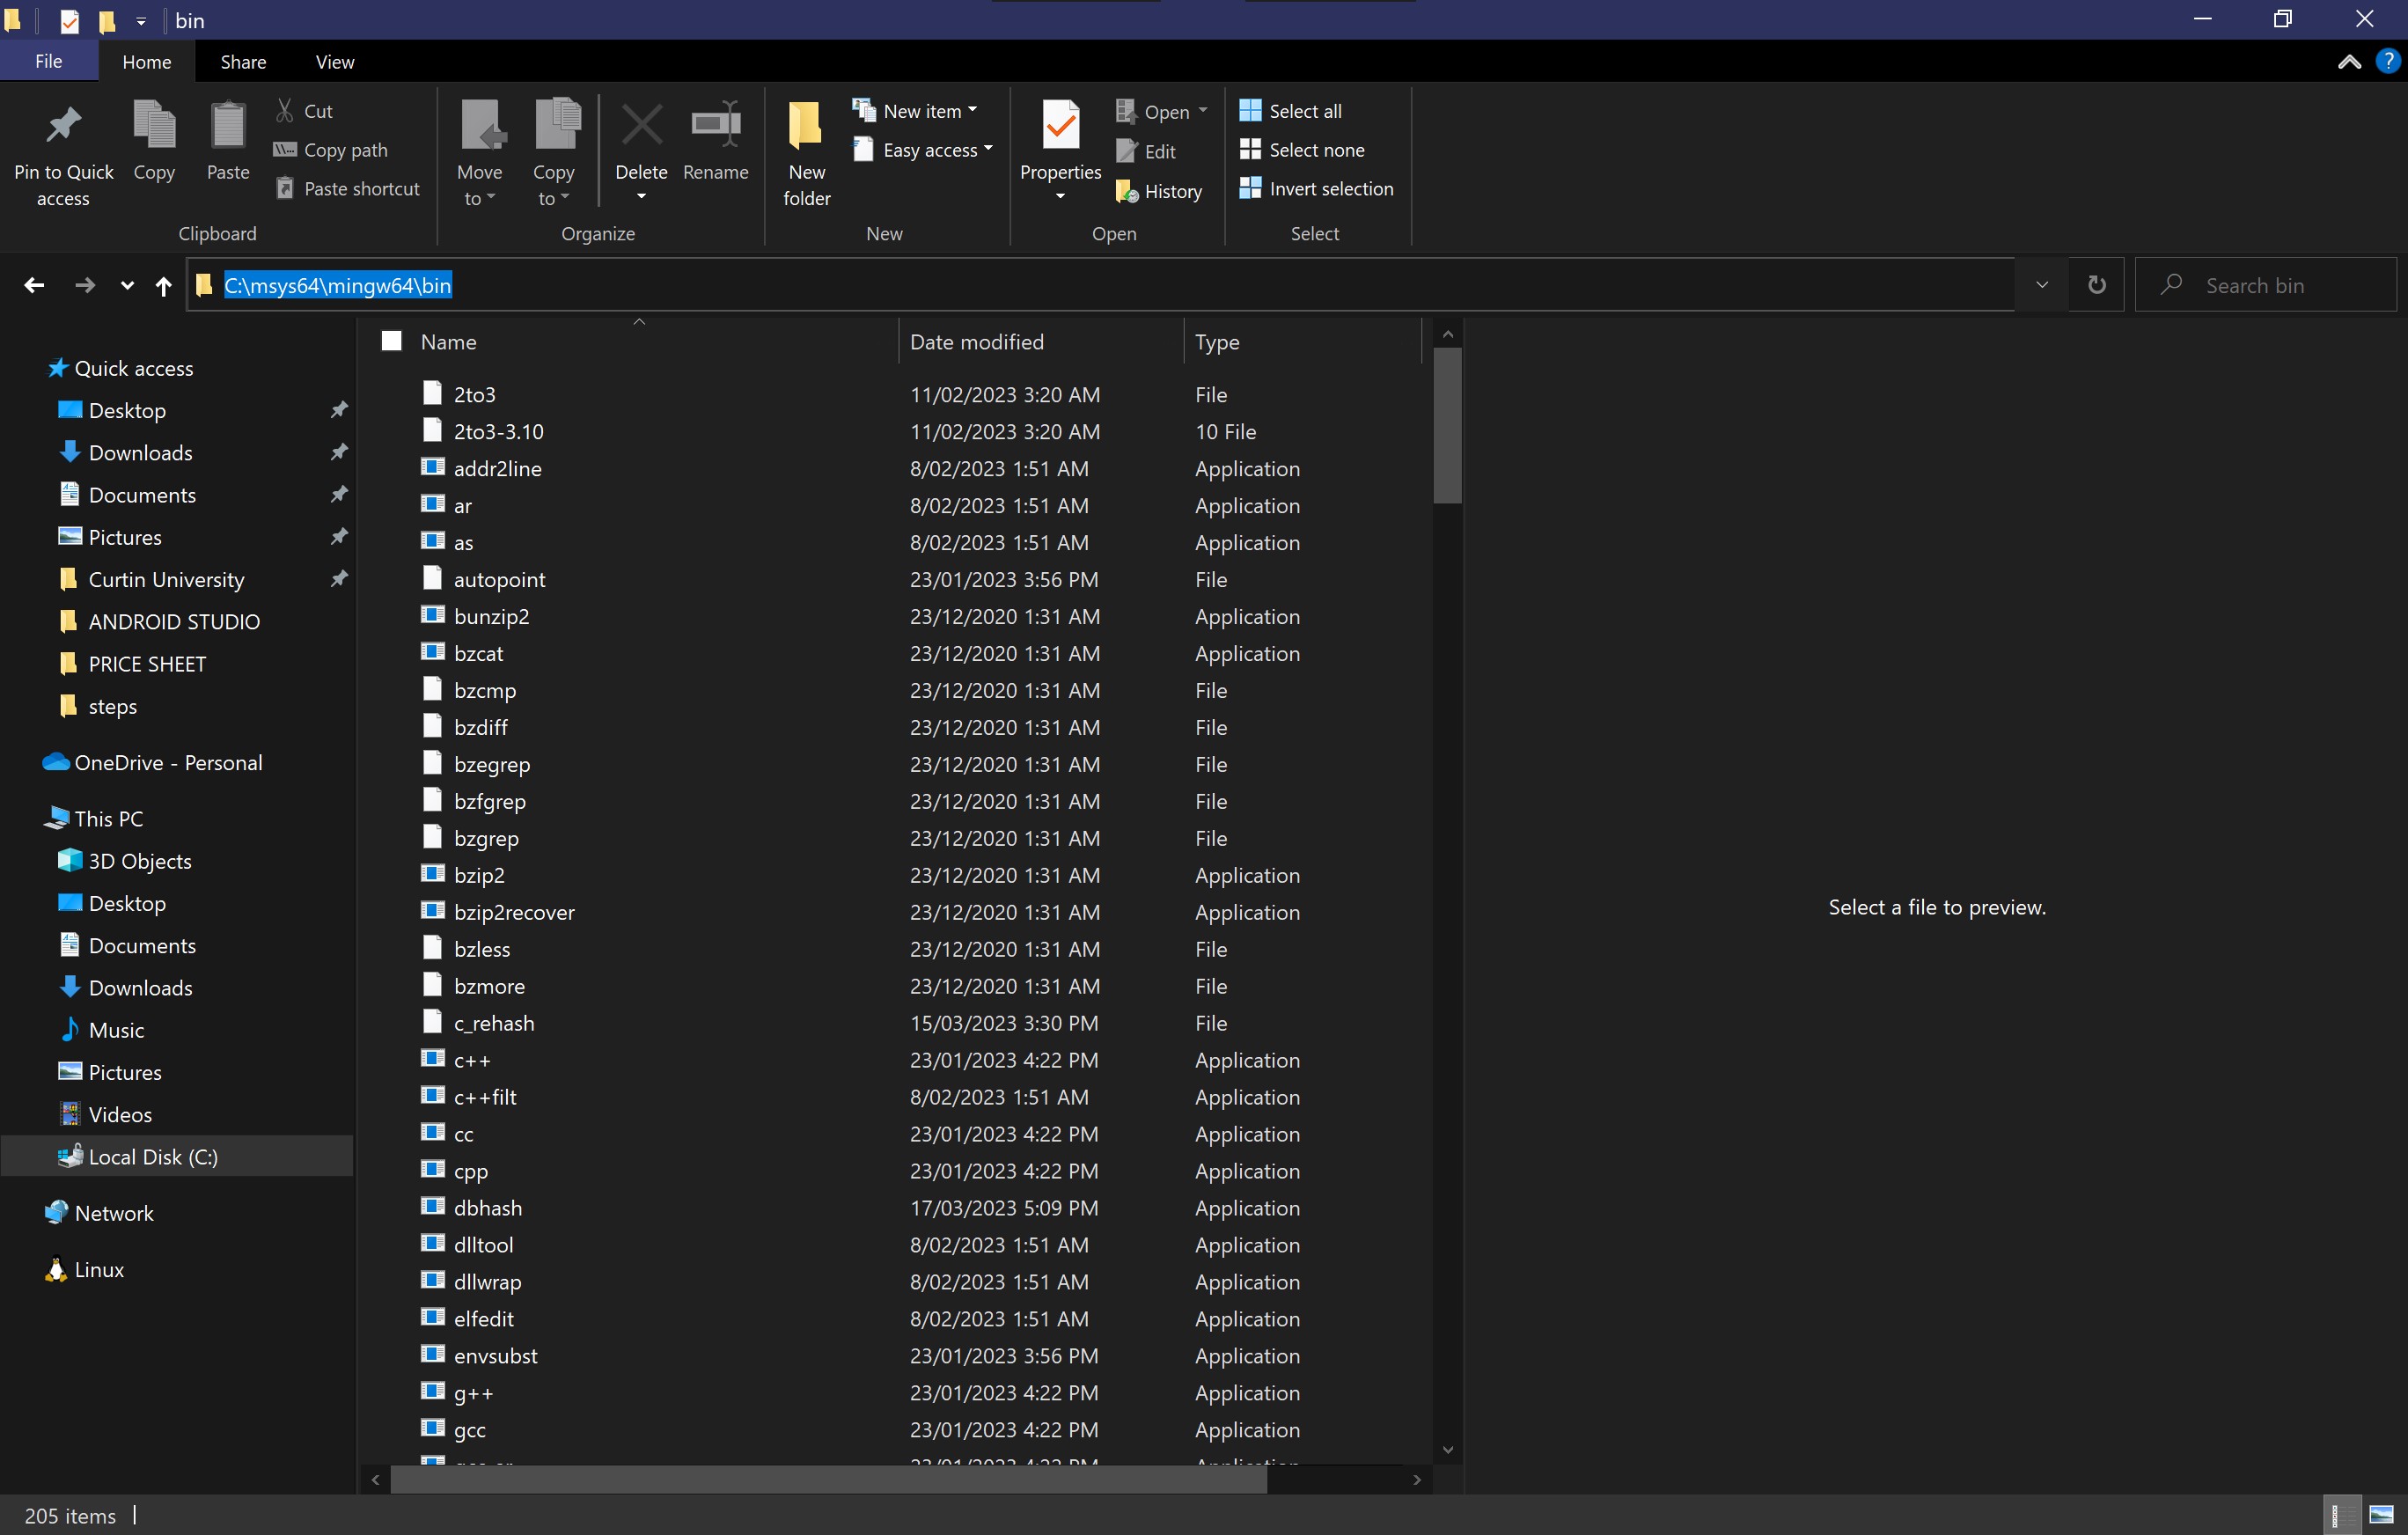The image size is (2408, 1535).
Task: Open Curtin University pinned folder
Action: (166, 580)
